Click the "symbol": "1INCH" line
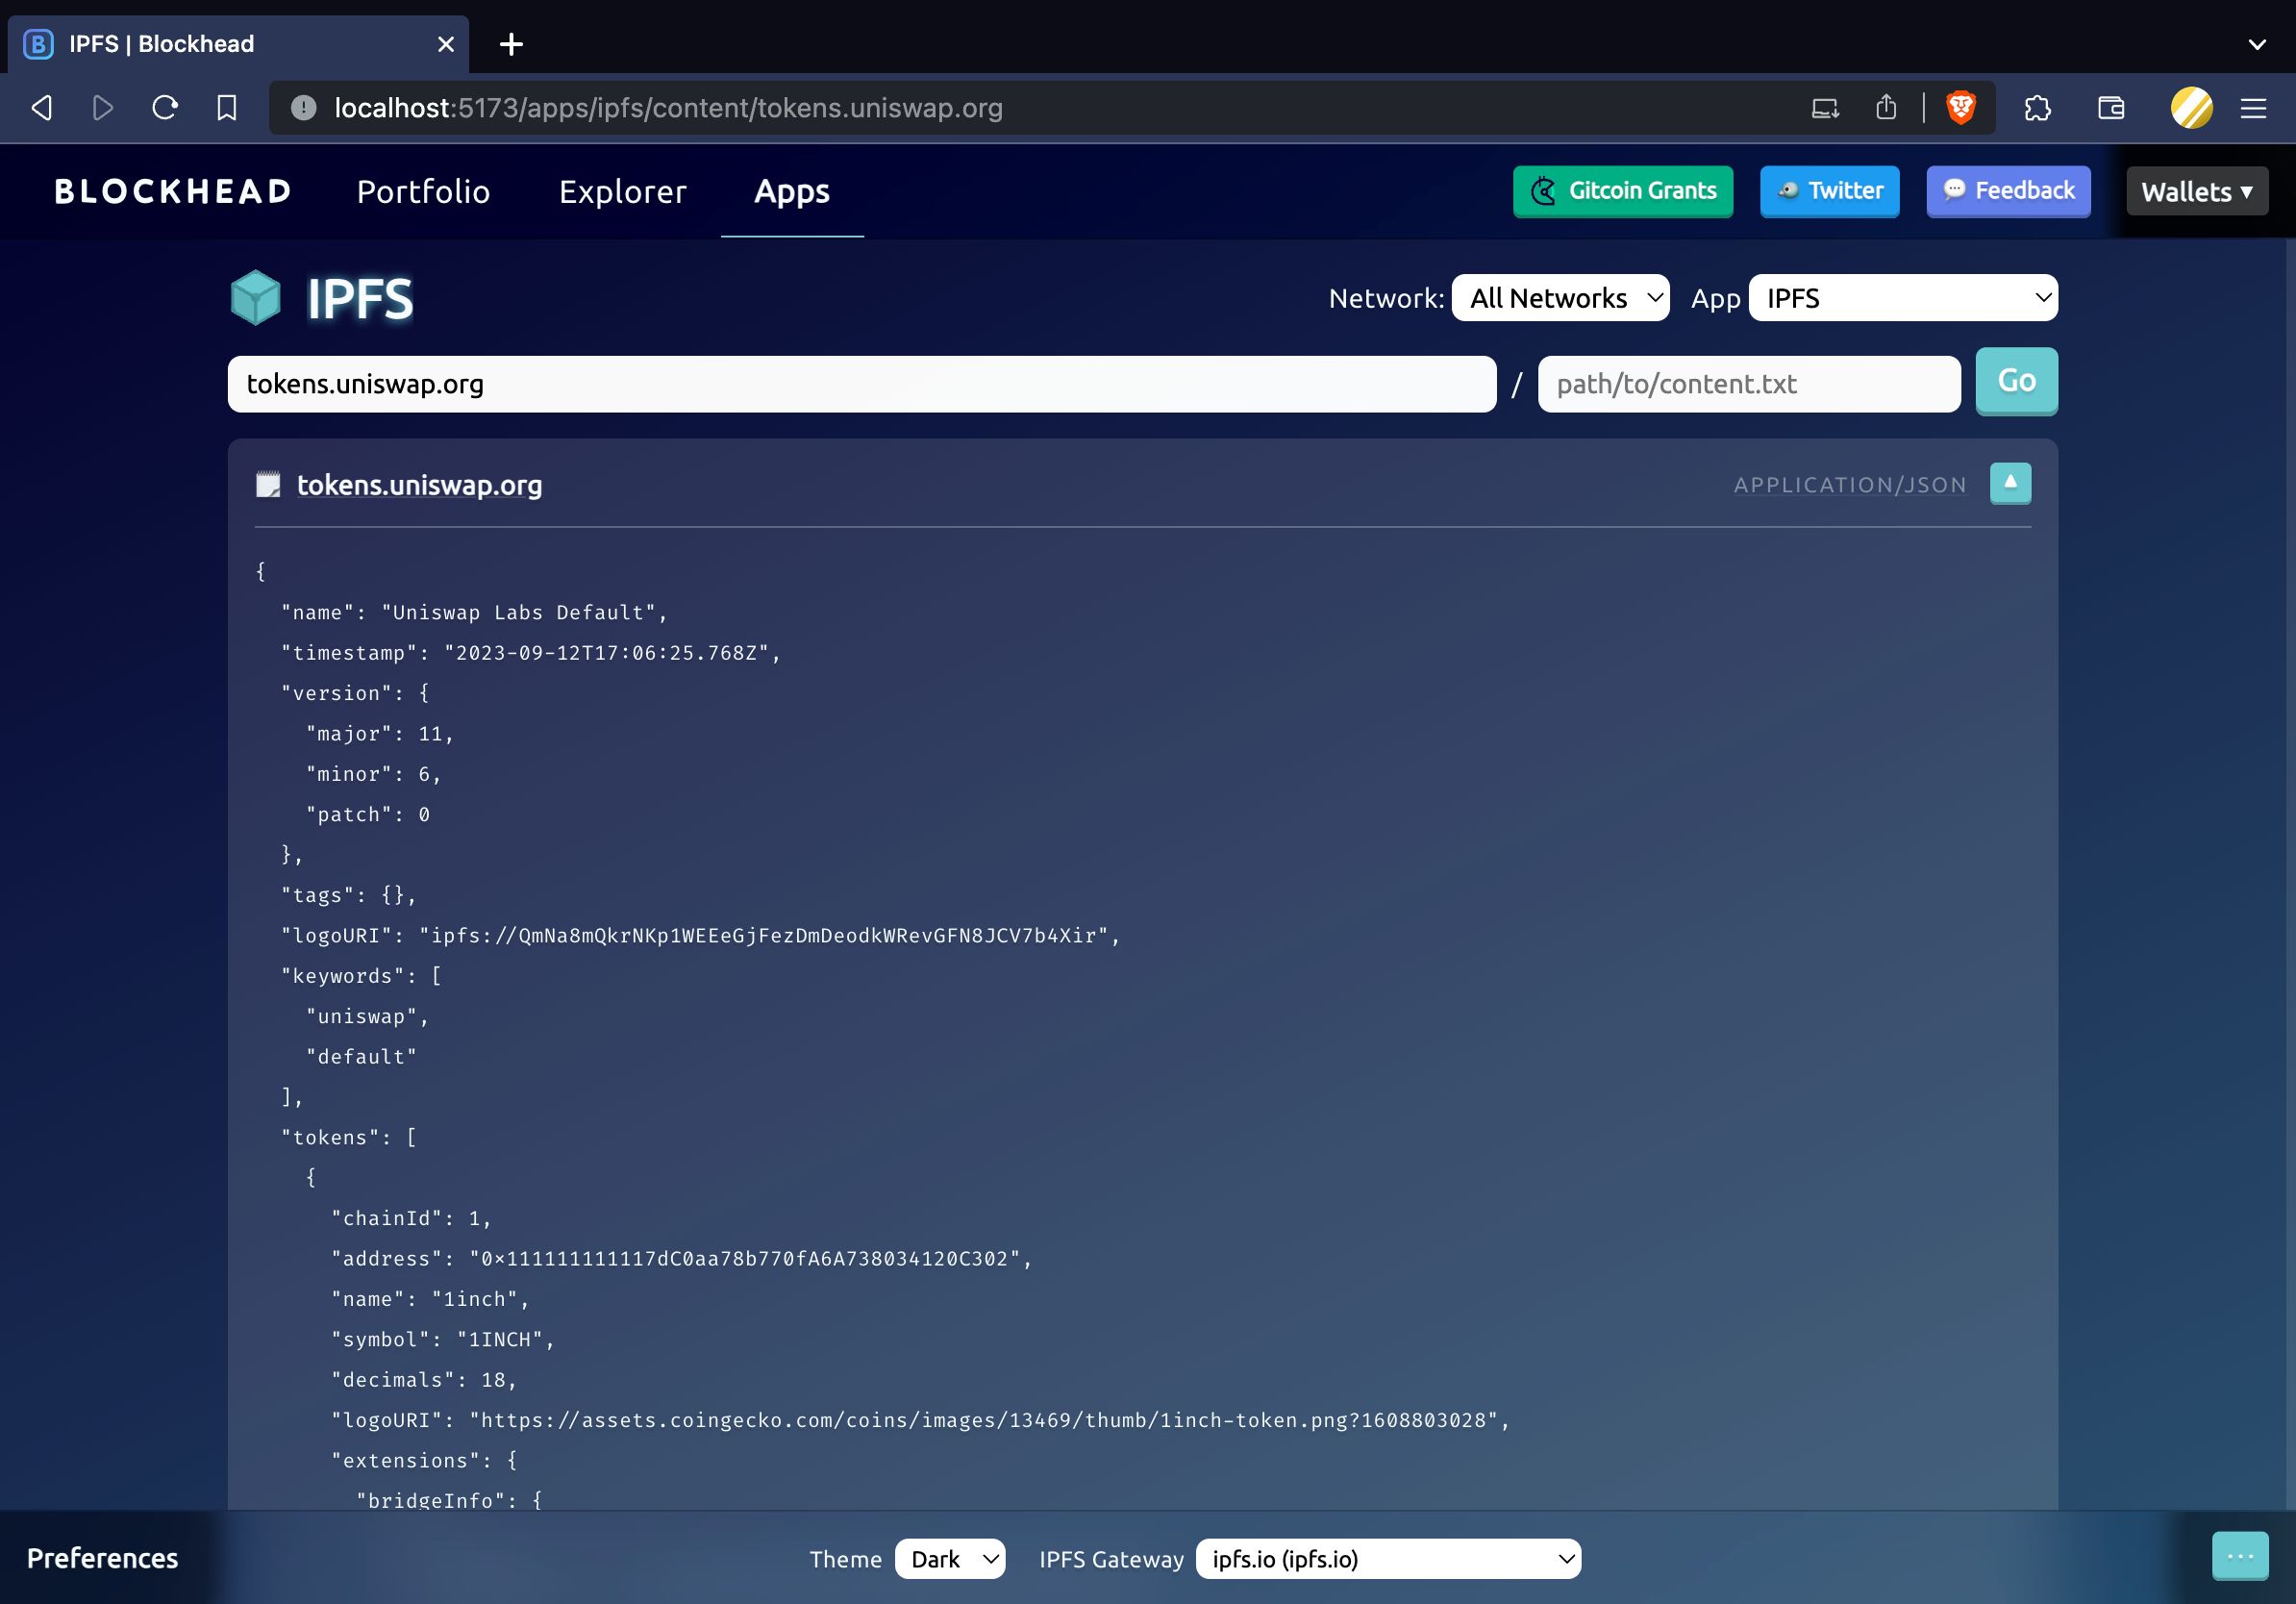 tap(443, 1340)
